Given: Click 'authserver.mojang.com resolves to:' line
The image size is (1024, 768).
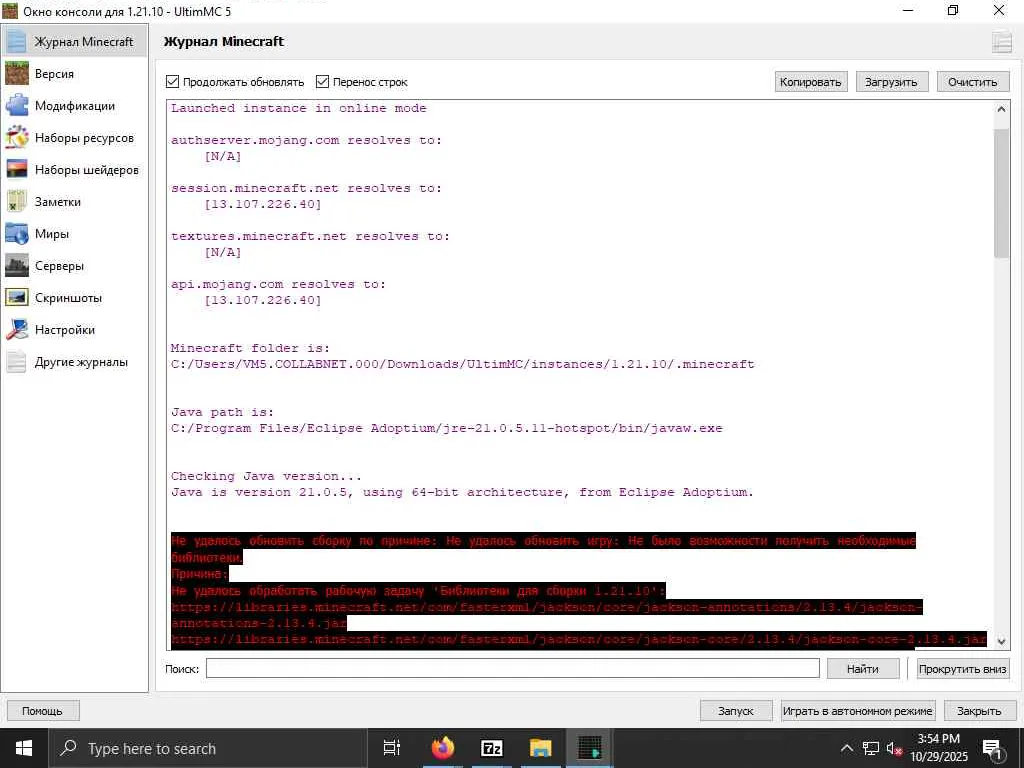Looking at the screenshot, I should pyautogui.click(x=306, y=140).
